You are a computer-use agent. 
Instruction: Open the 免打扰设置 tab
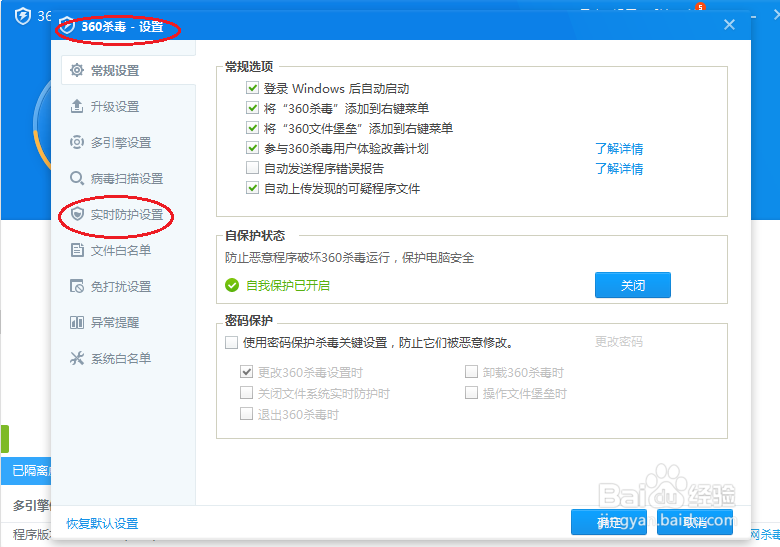coord(128,286)
